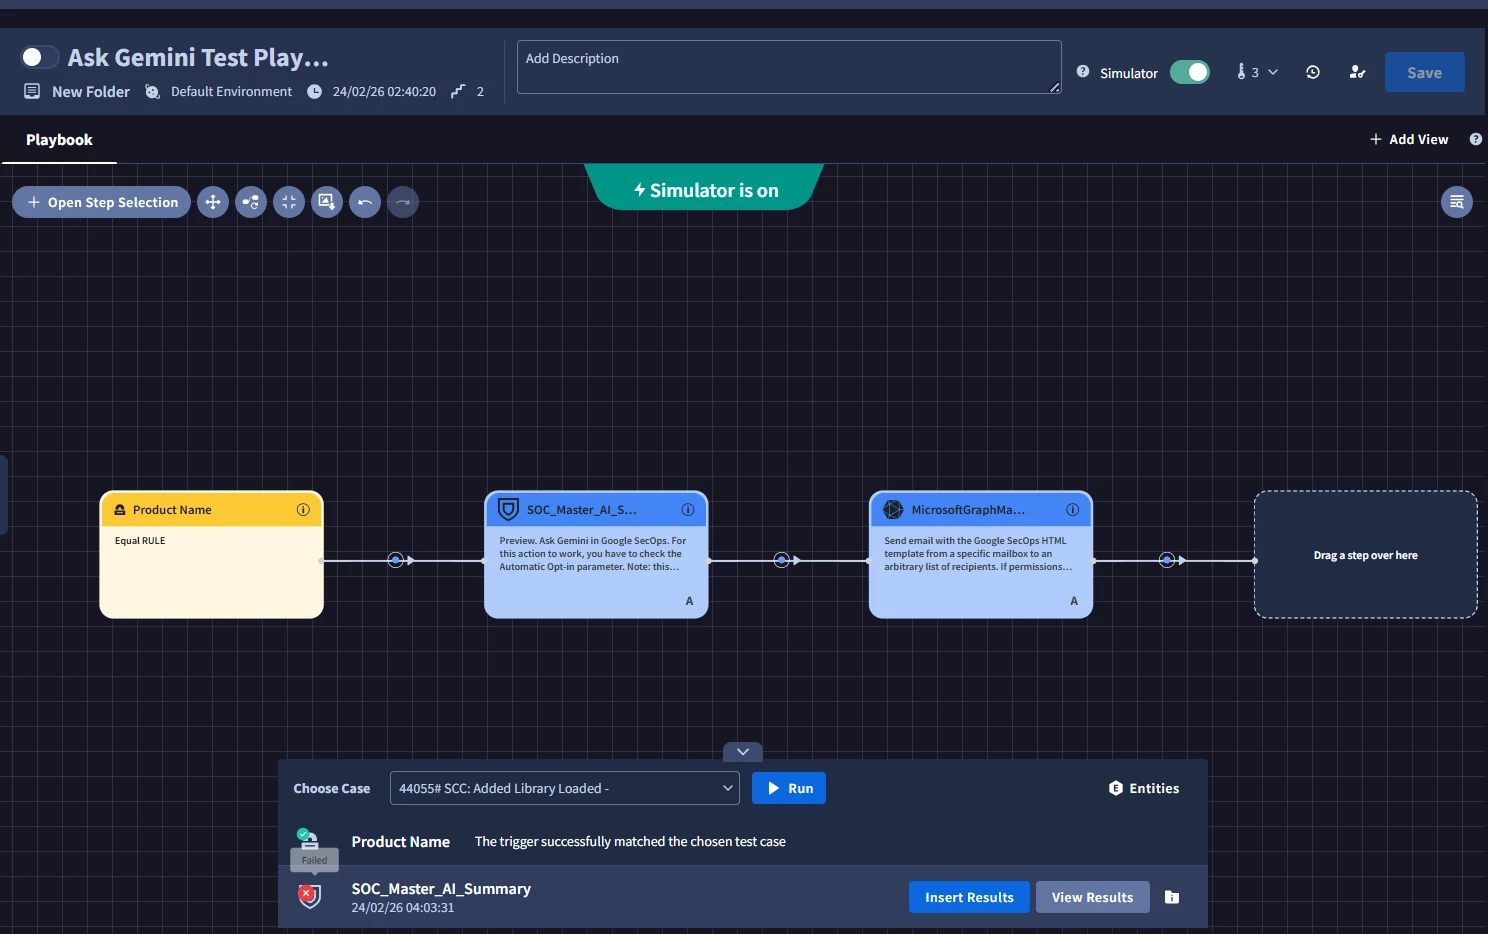1488x934 pixels.
Task: Click the Drag a step over here placeholder
Action: pyautogui.click(x=1366, y=555)
